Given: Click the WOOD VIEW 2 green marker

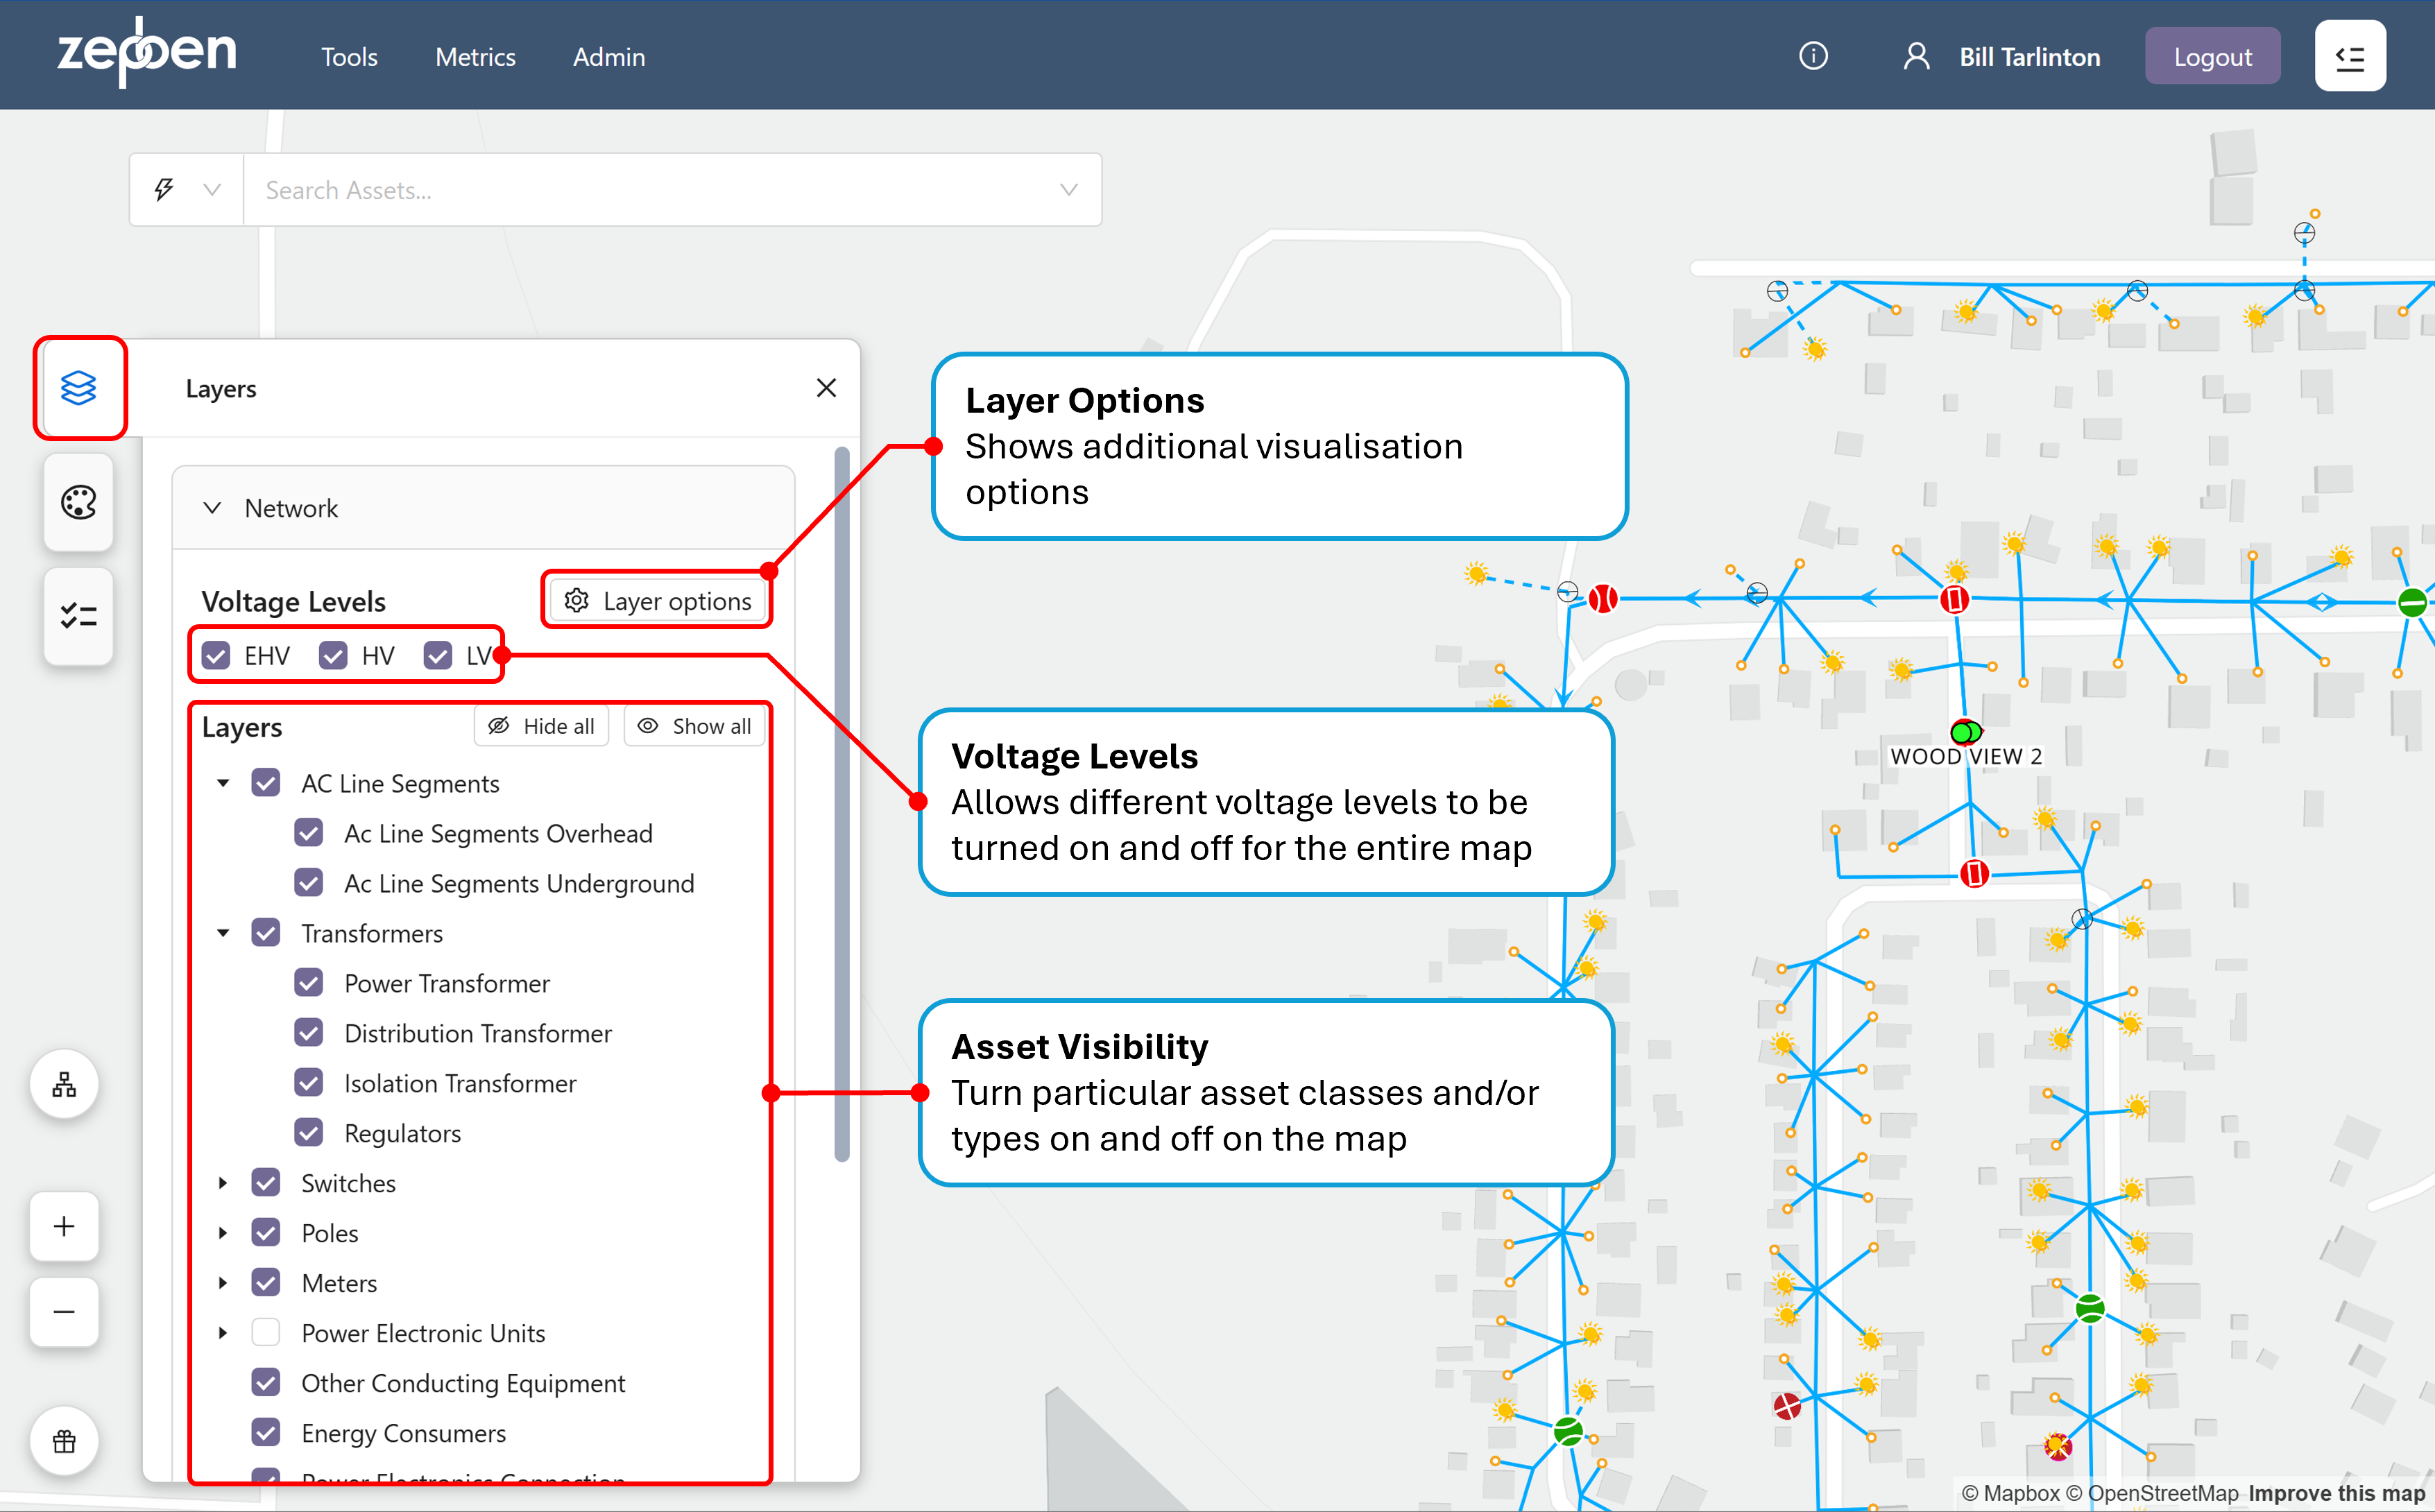Looking at the screenshot, I should [1965, 732].
